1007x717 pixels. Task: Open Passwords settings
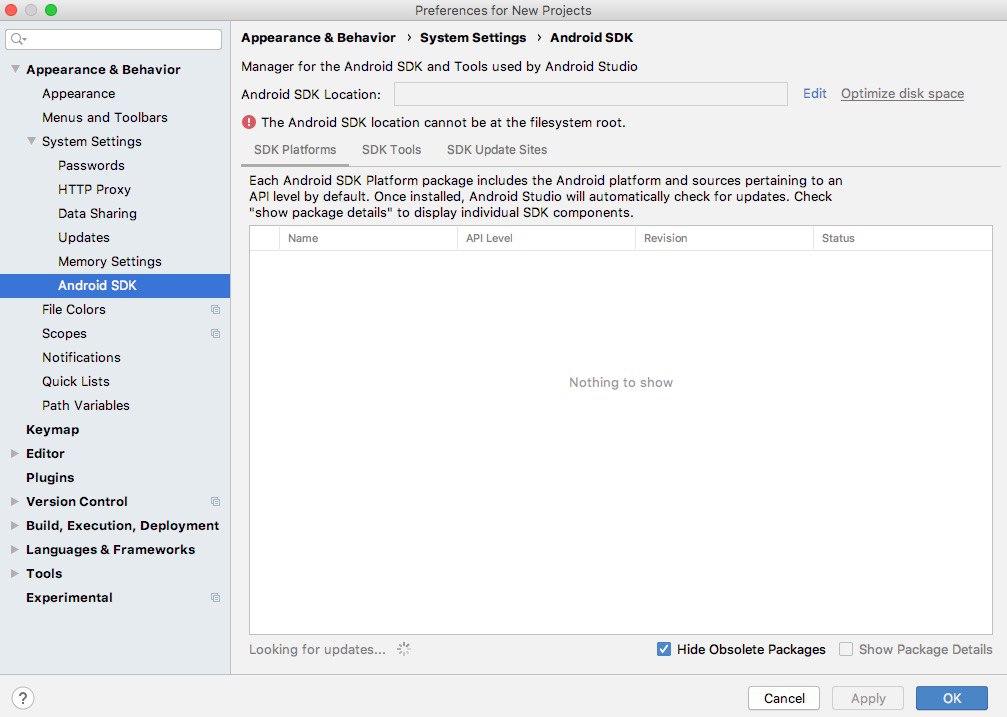click(x=91, y=165)
